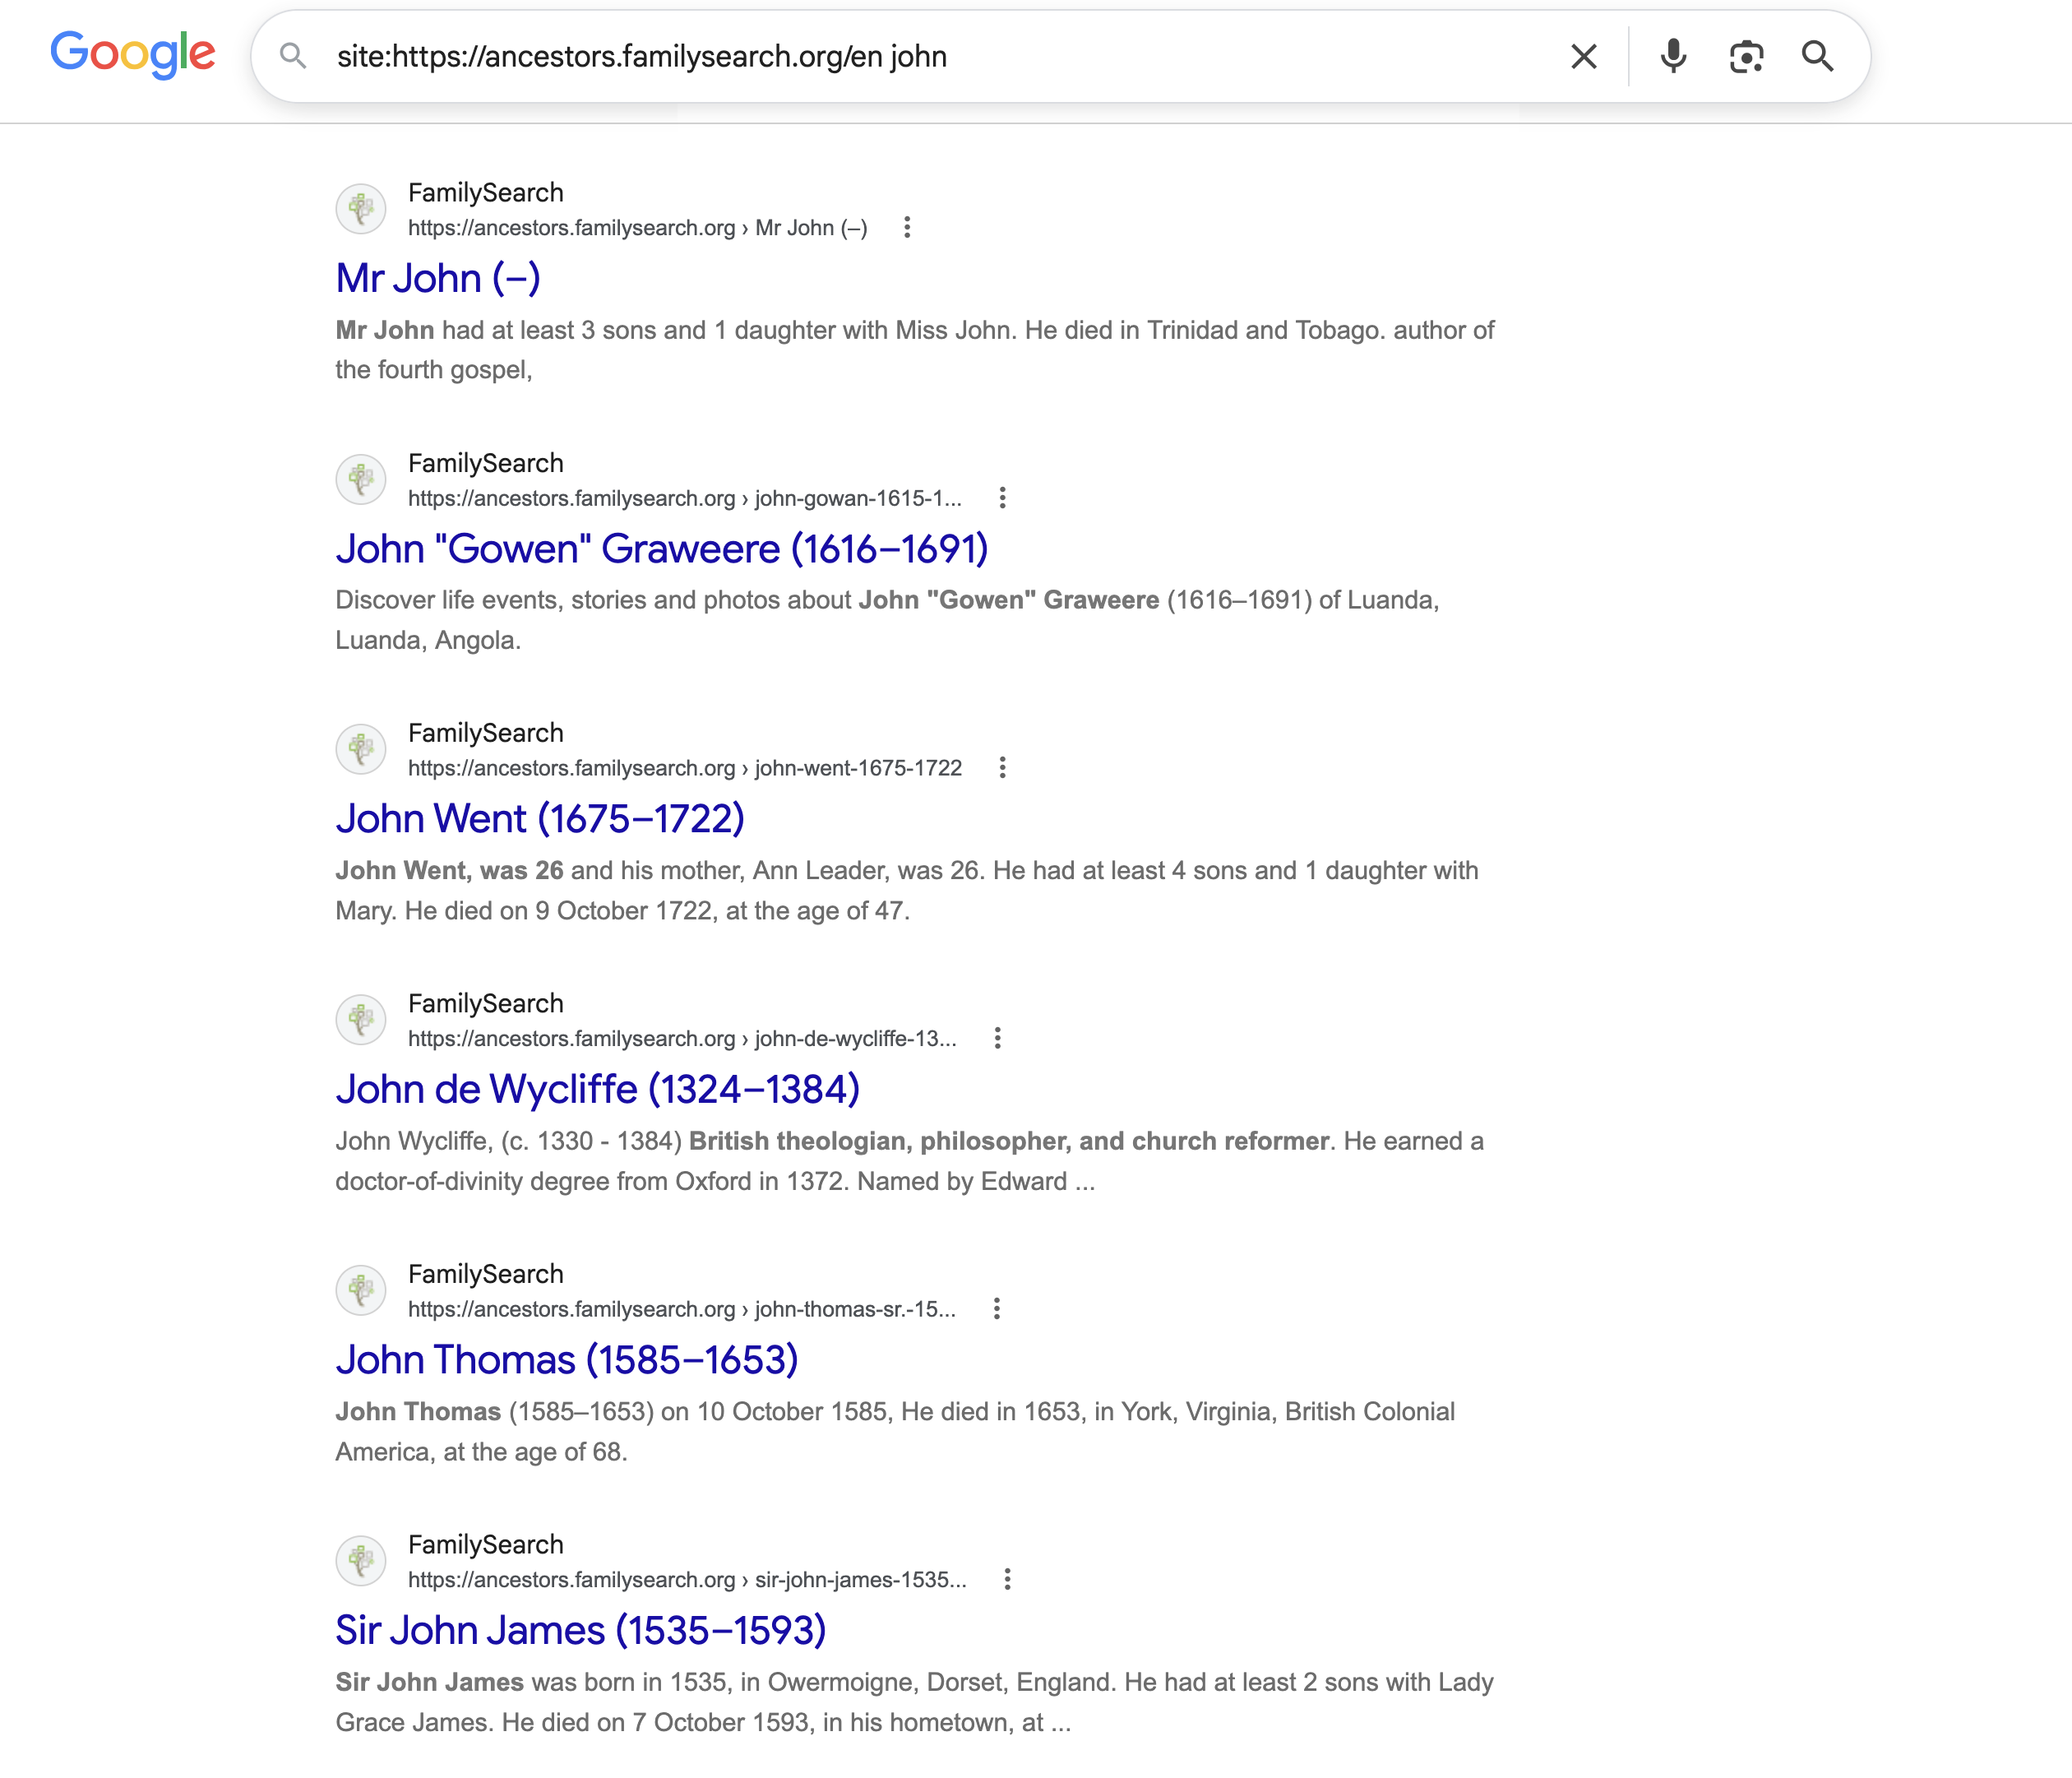Click FamilySearch site name above Sir John James result
Viewport: 2072px width, 1778px height.
486,1544
